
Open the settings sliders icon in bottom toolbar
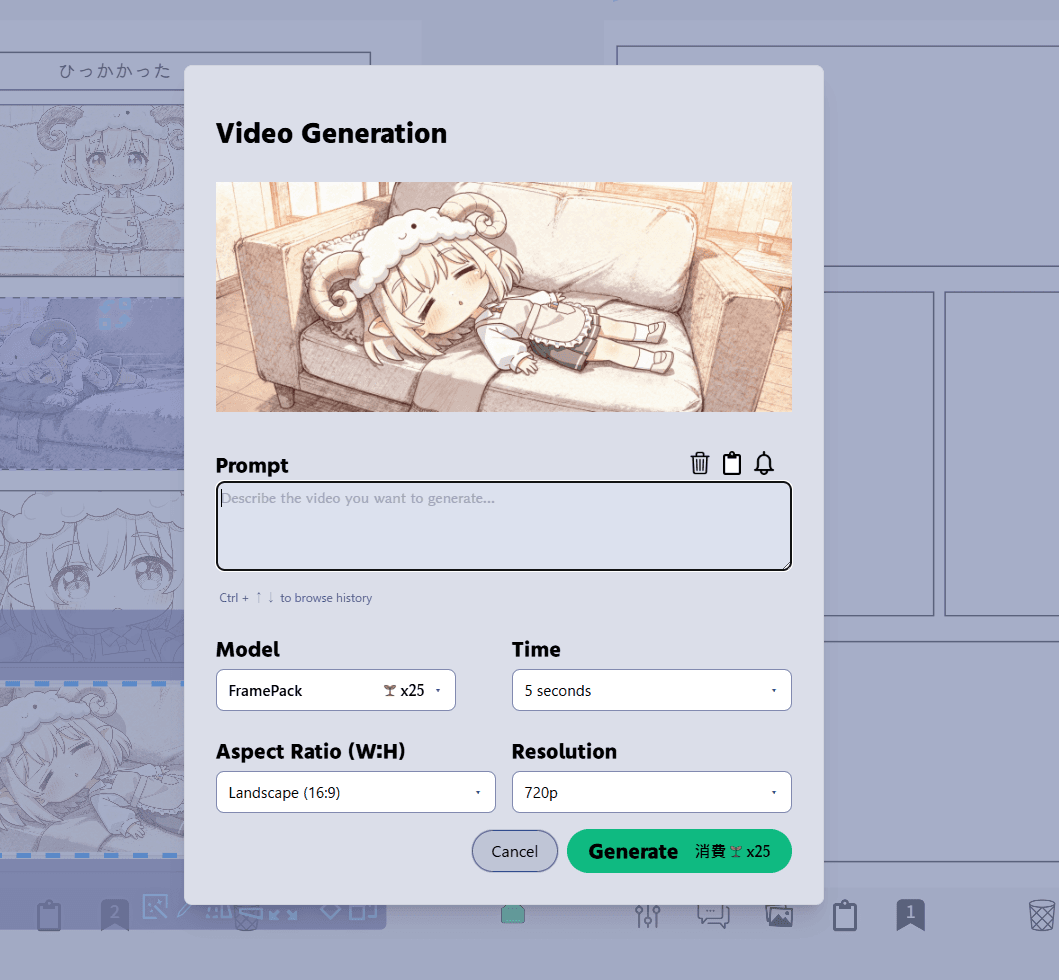pyautogui.click(x=648, y=915)
